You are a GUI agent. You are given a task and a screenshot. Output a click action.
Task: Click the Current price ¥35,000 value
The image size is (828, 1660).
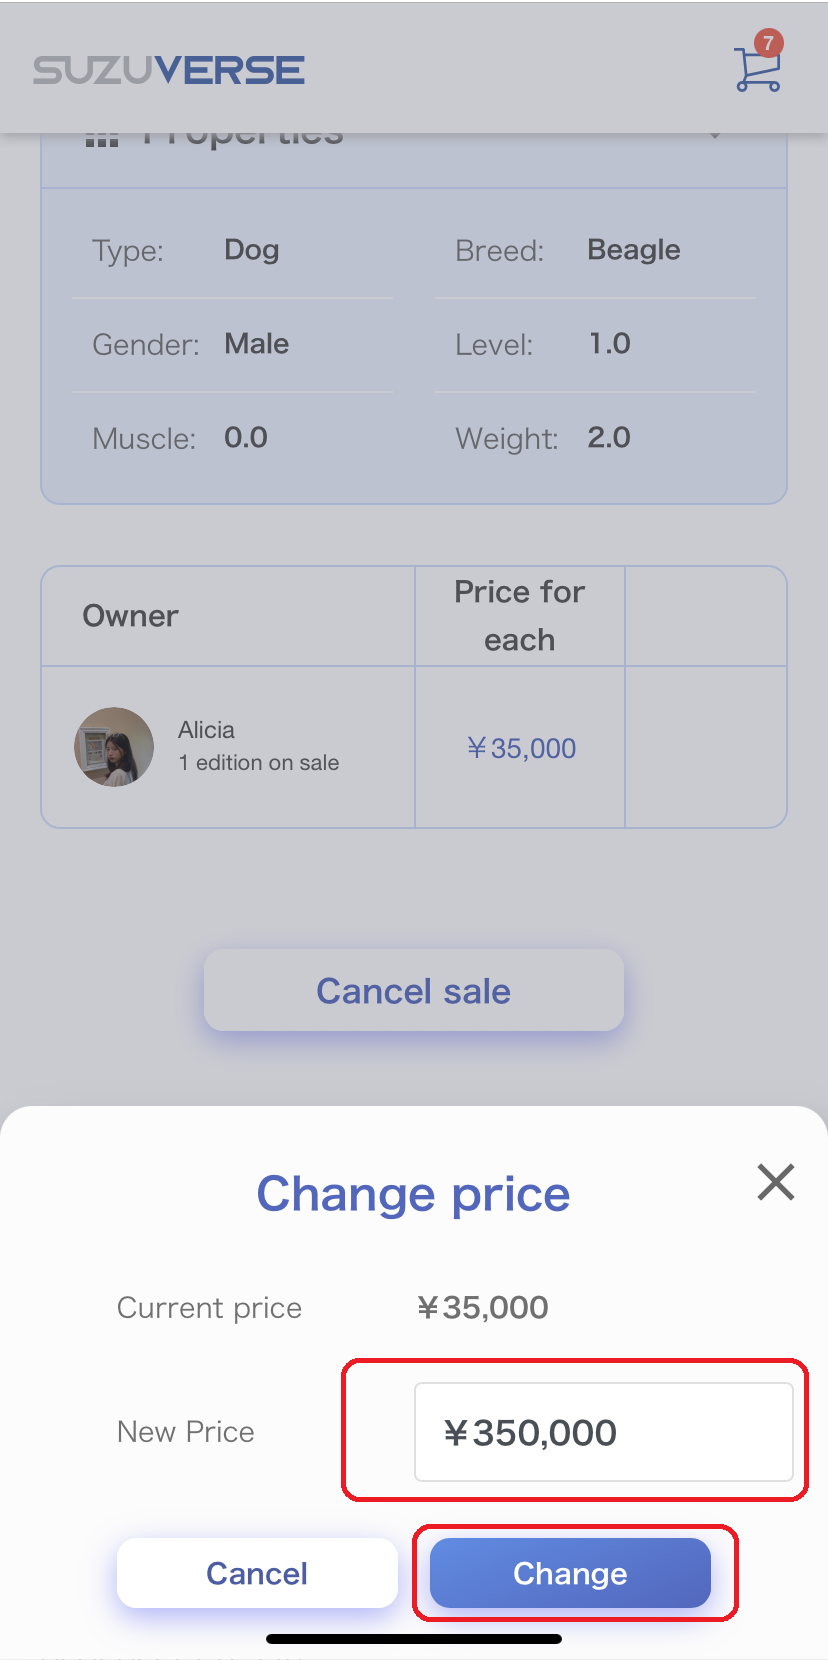pos(483,1308)
